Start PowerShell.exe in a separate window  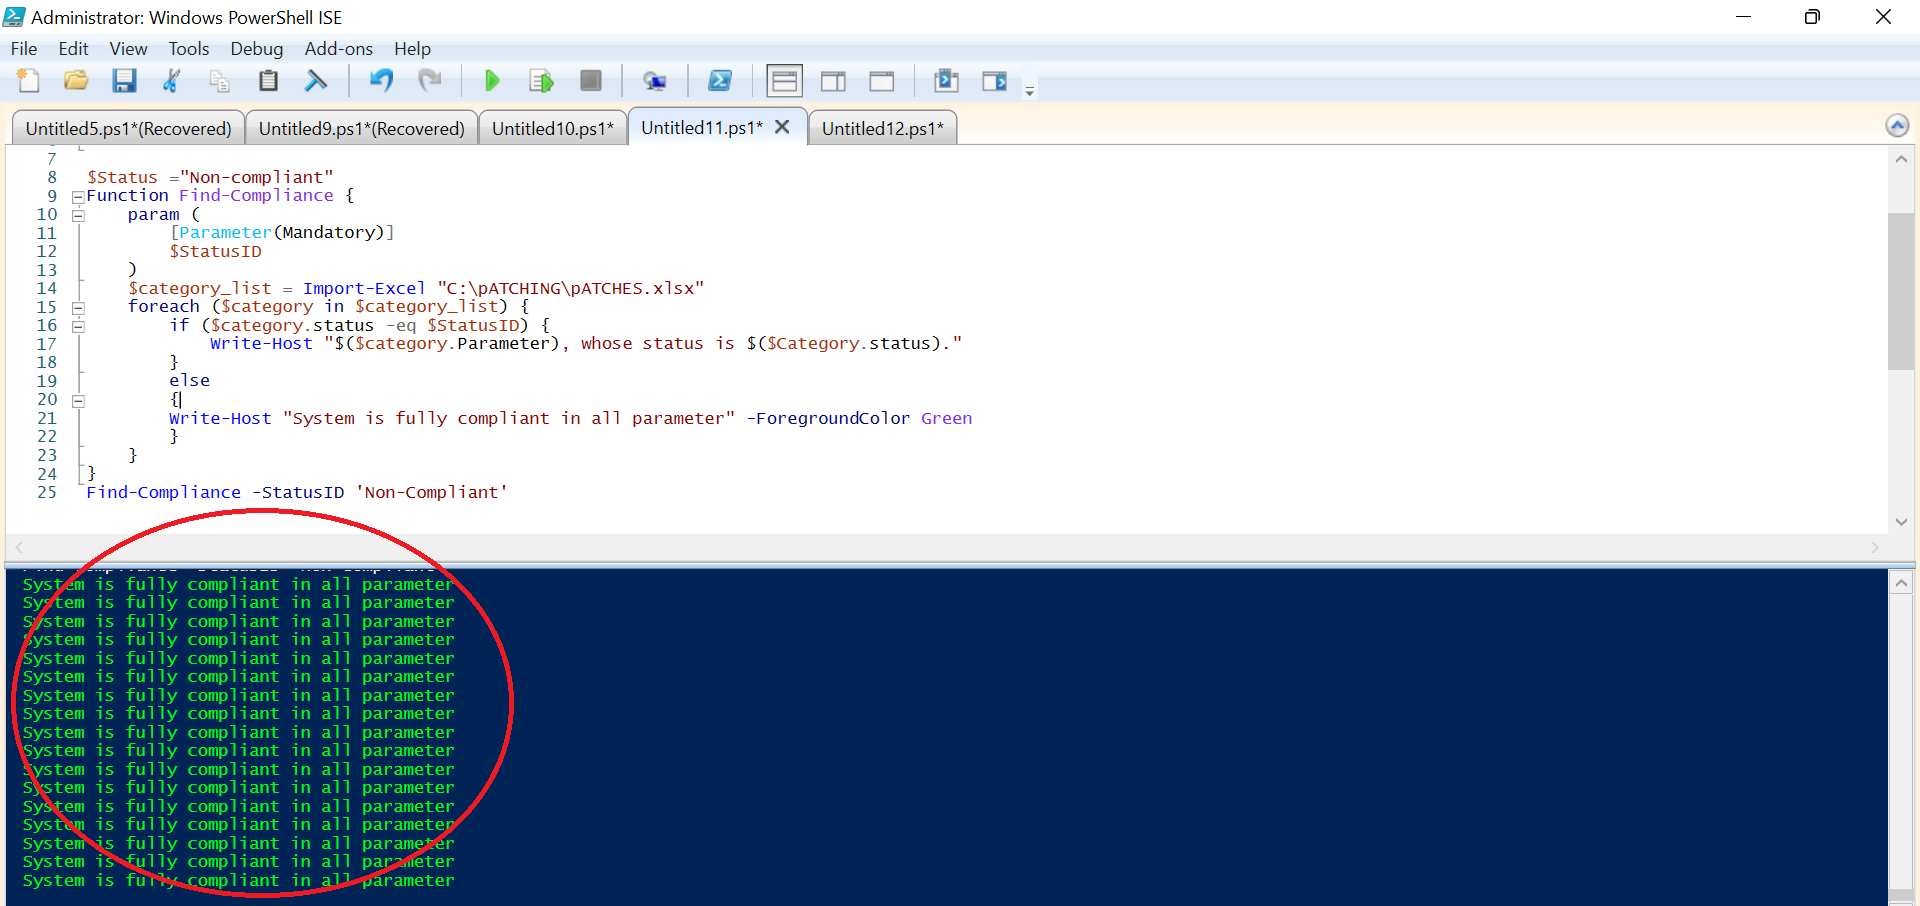720,81
